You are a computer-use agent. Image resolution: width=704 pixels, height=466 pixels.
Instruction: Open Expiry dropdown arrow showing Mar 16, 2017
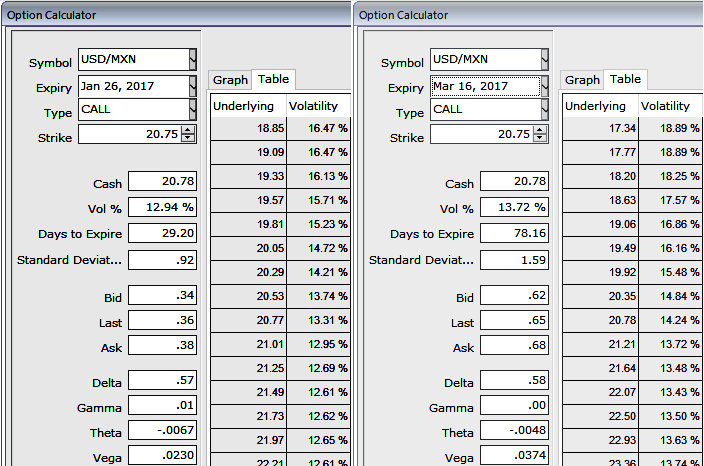pos(545,86)
